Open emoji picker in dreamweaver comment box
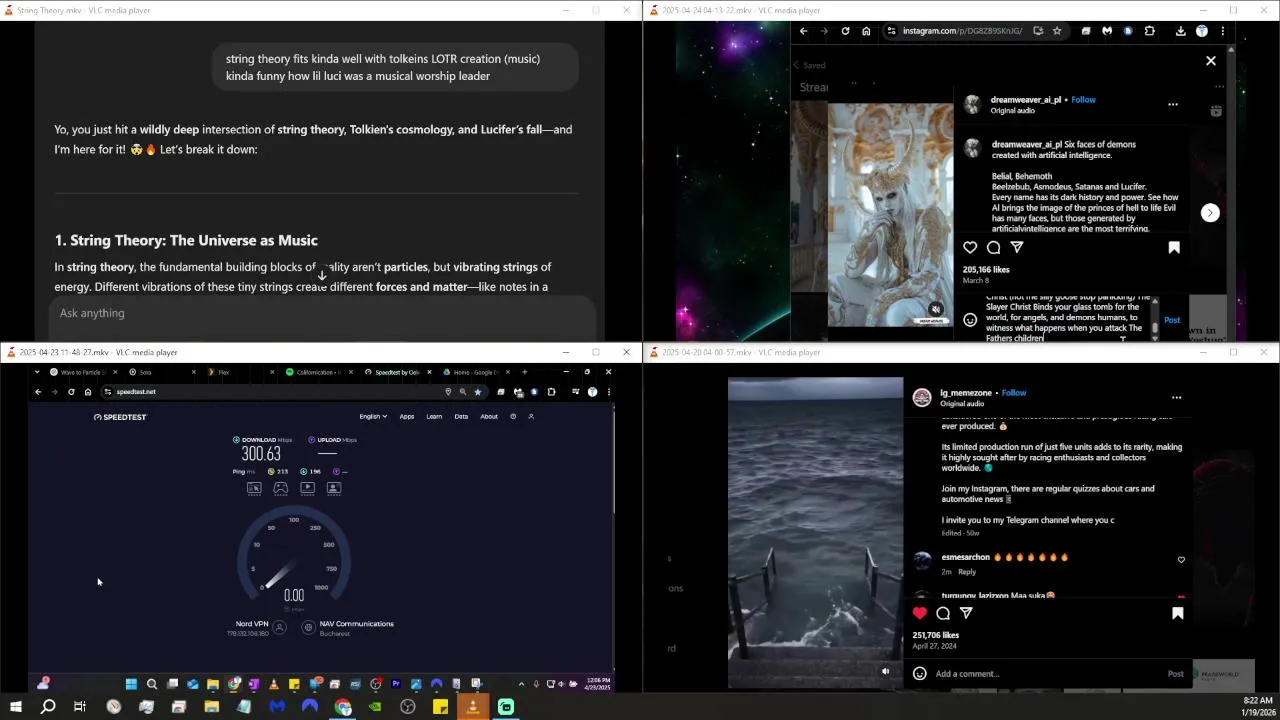 tap(970, 320)
